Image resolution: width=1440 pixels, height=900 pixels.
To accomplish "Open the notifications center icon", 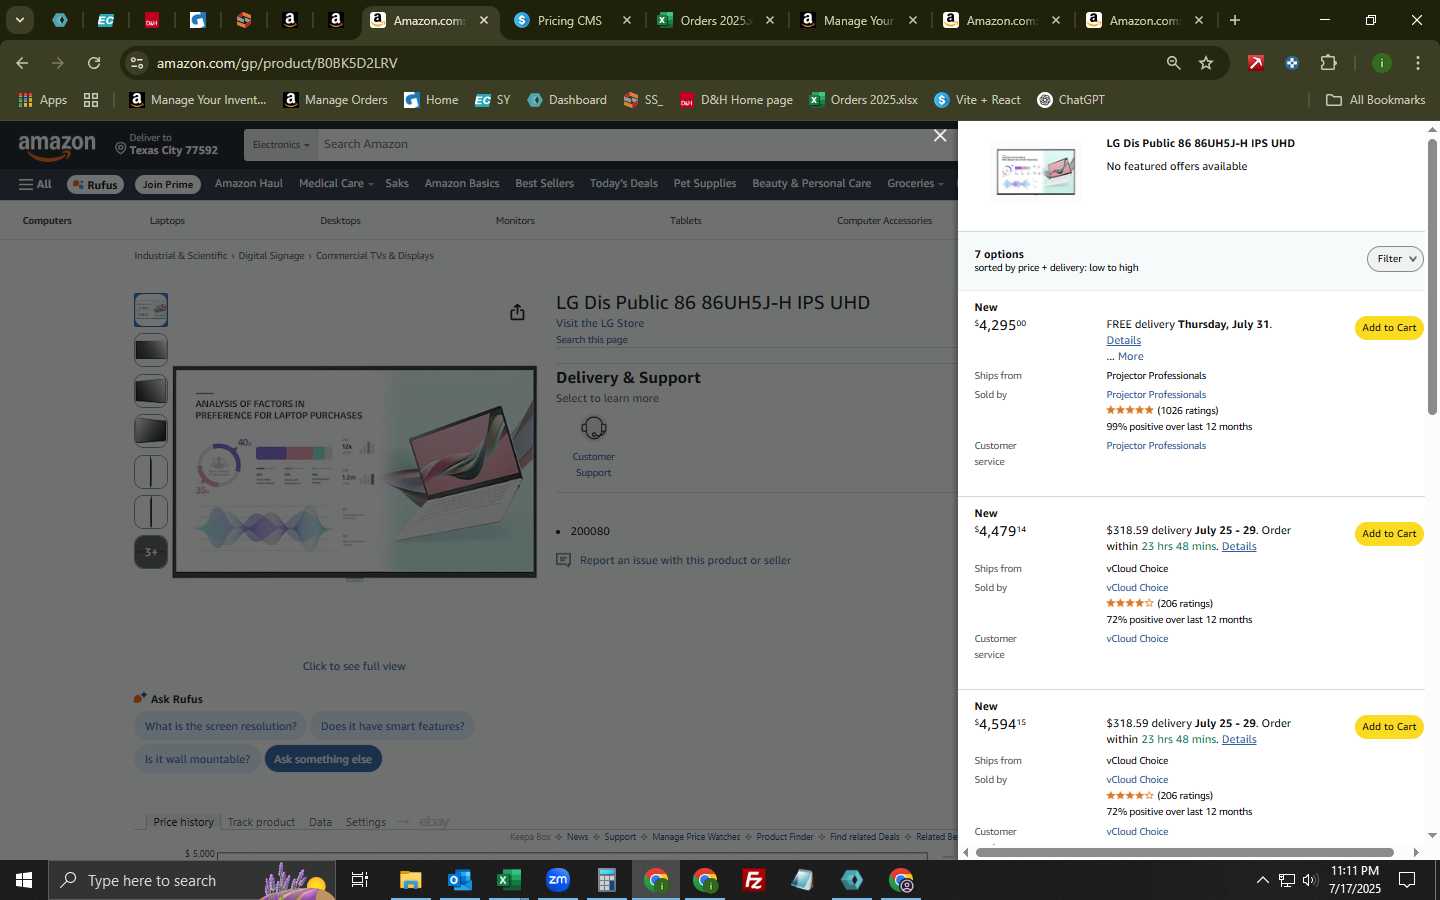I will (x=1407, y=880).
